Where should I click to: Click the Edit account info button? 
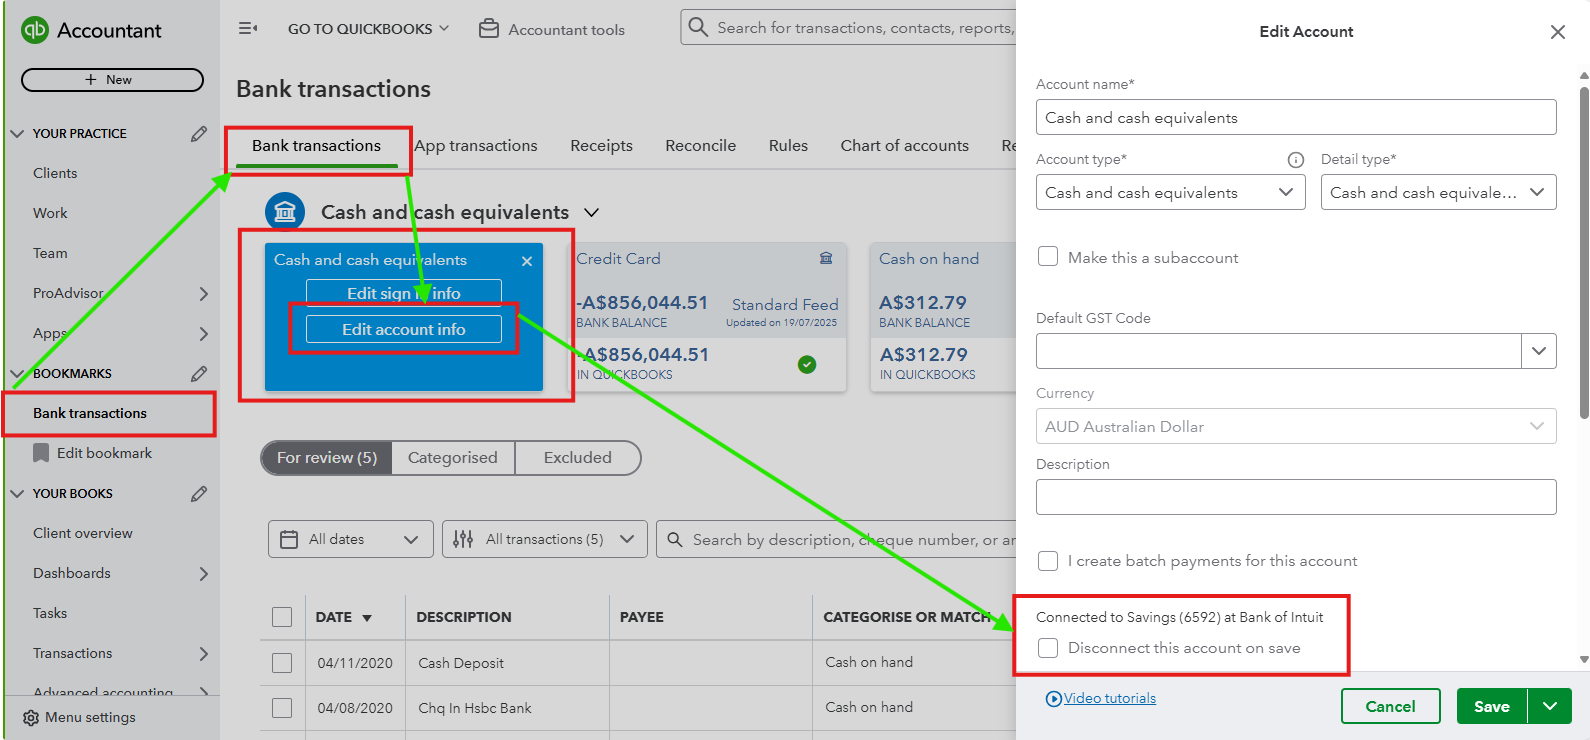[404, 329]
